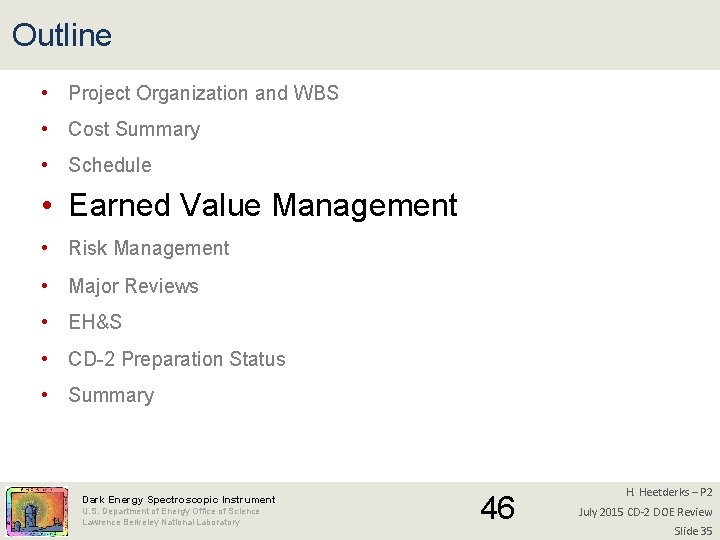The height and width of the screenshot is (540, 720).
Task: Select the Schedule outline entry
Action: 110,165
